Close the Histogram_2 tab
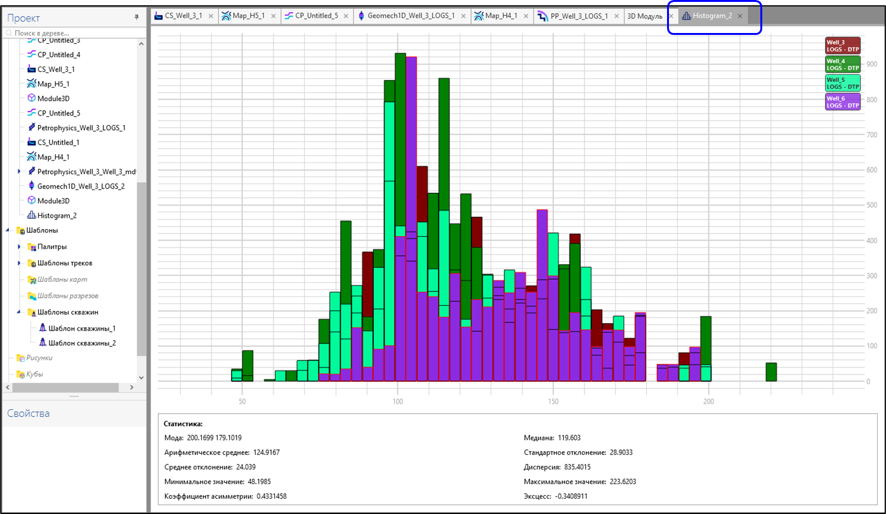The height and width of the screenshot is (514, 886). point(740,16)
